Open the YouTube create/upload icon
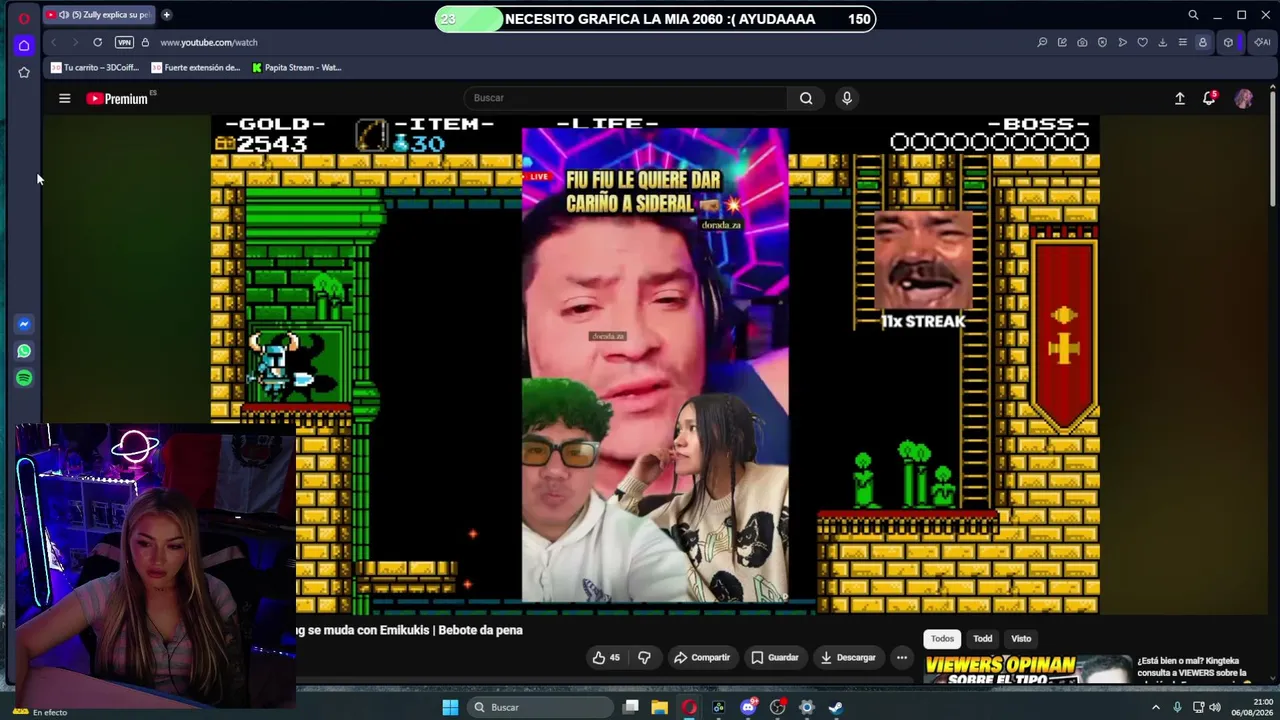 1180,98
